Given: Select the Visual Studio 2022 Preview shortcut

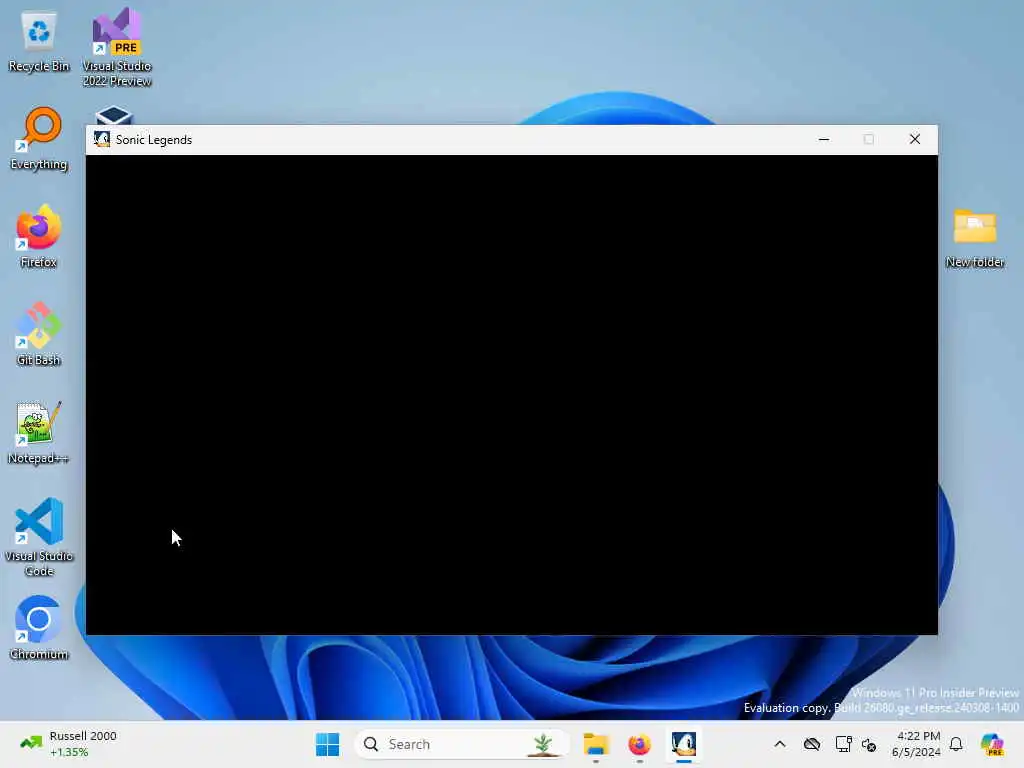Looking at the screenshot, I should click(117, 47).
